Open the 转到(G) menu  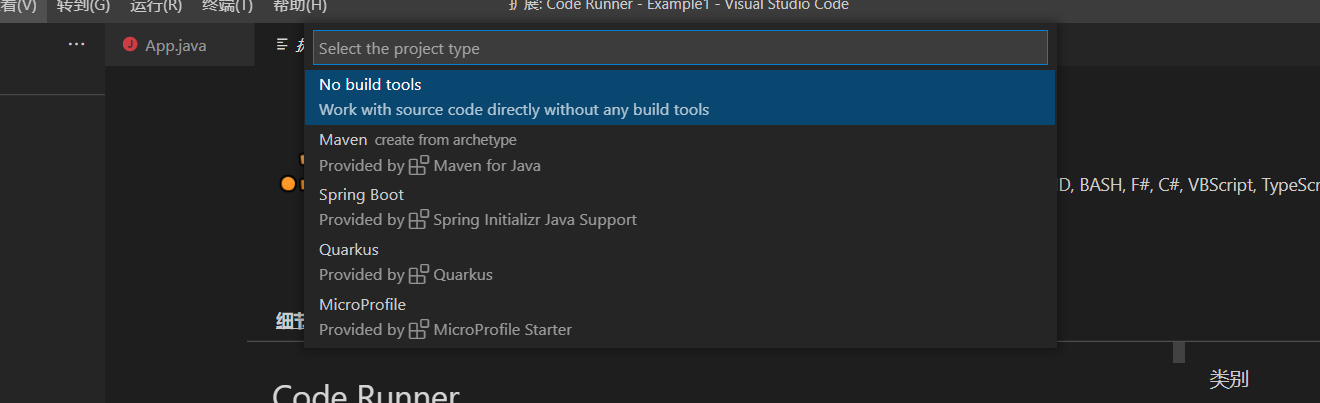(83, 6)
